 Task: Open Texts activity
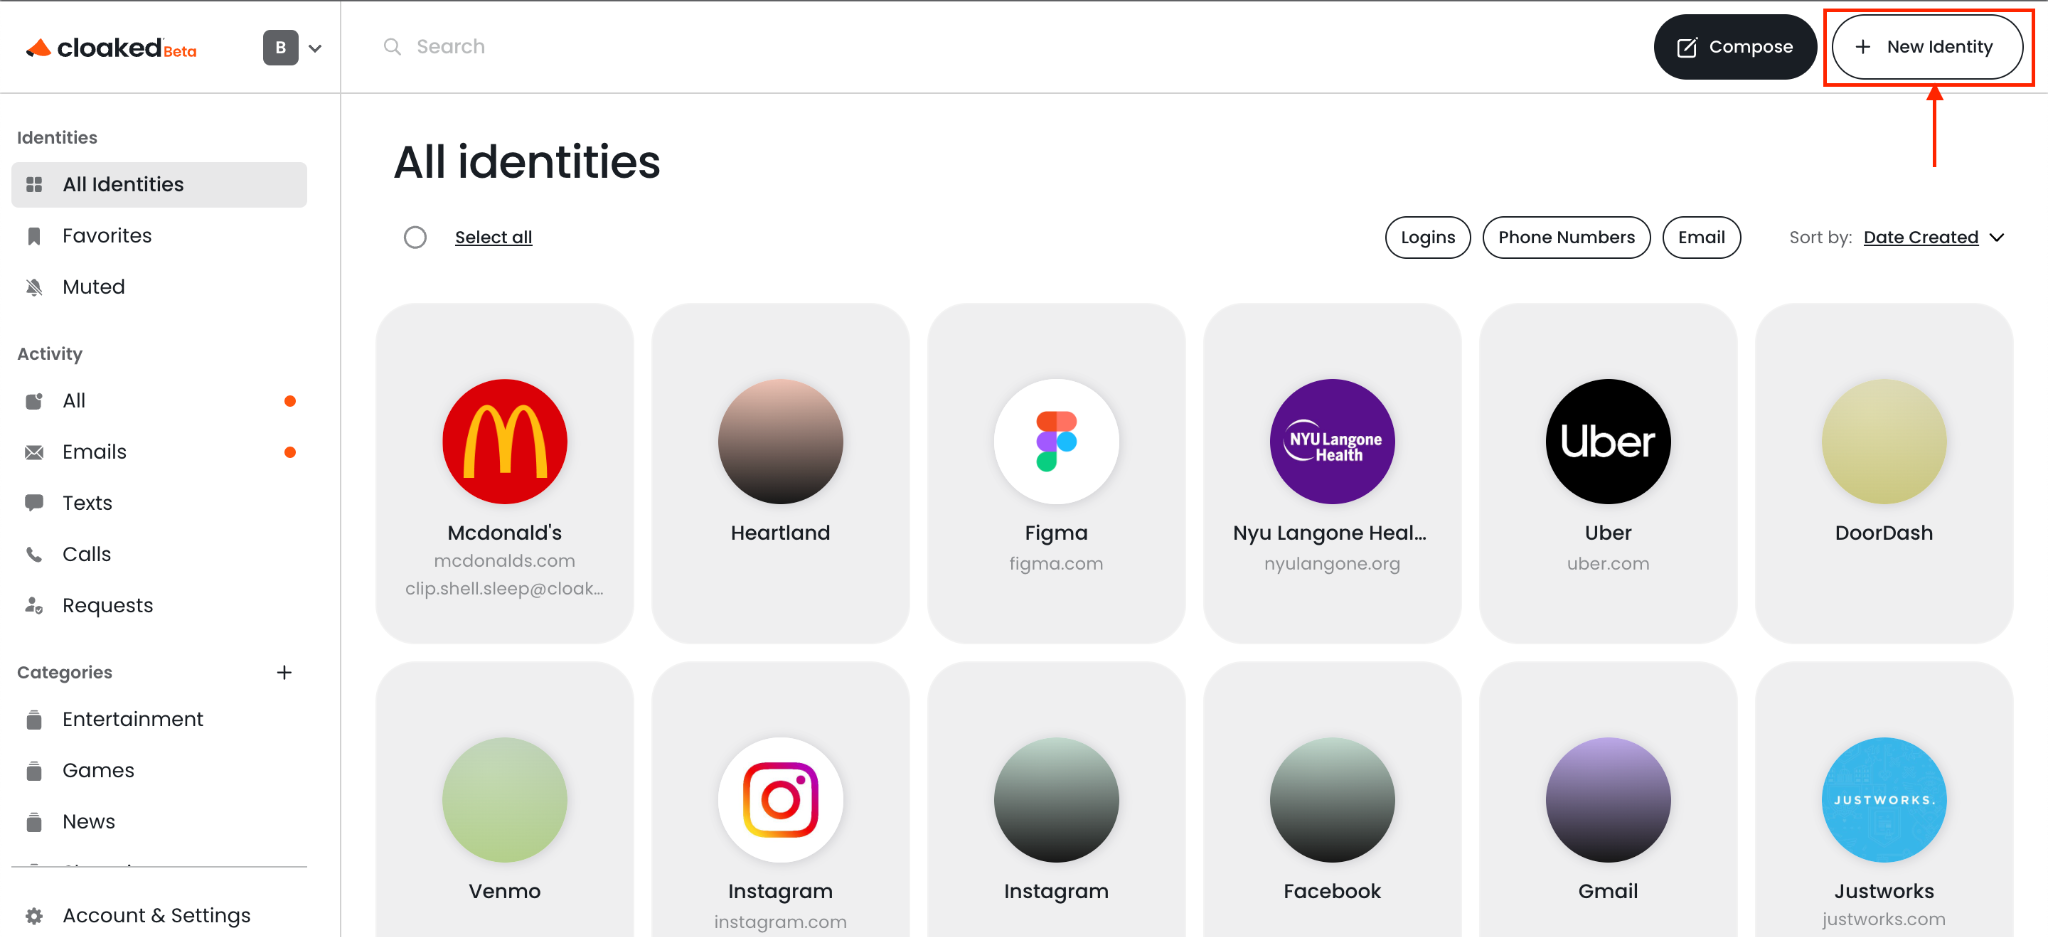click(159, 503)
